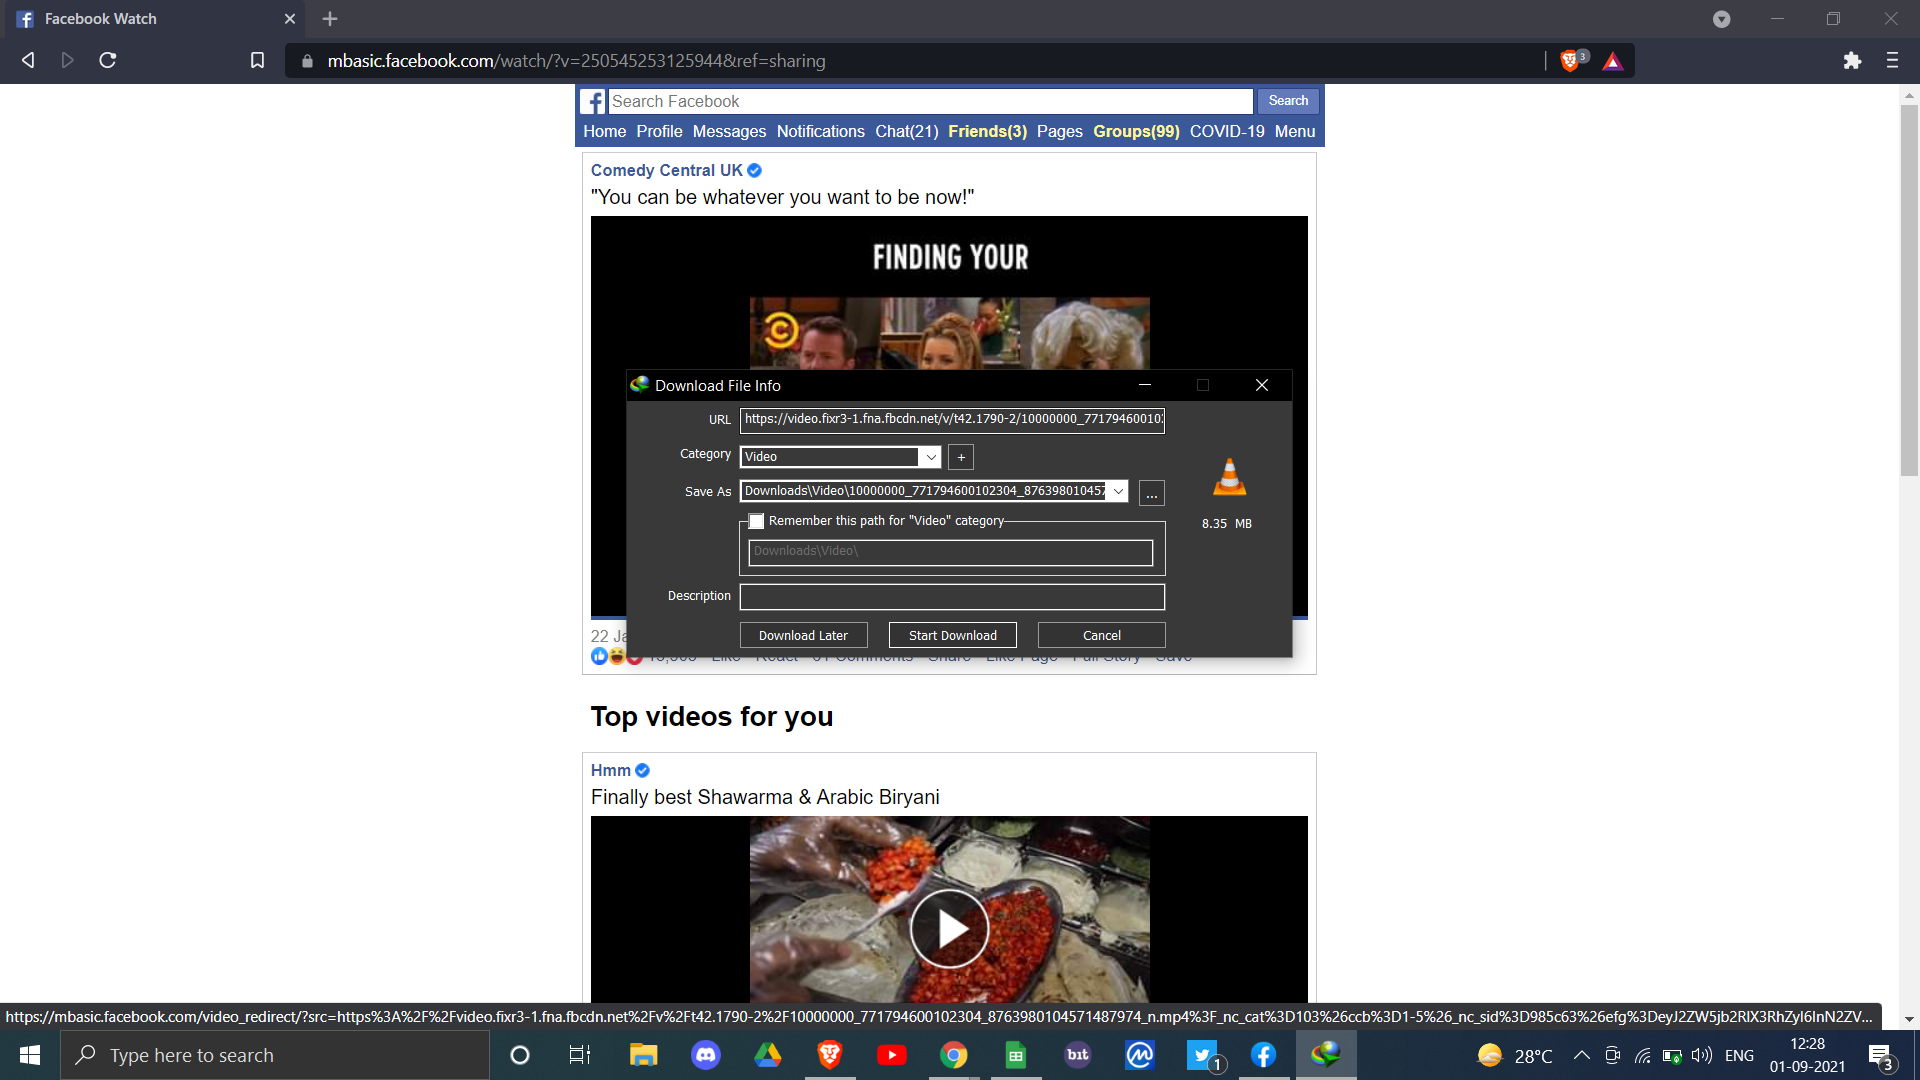Click the VLC cone file-type icon

click(1229, 476)
